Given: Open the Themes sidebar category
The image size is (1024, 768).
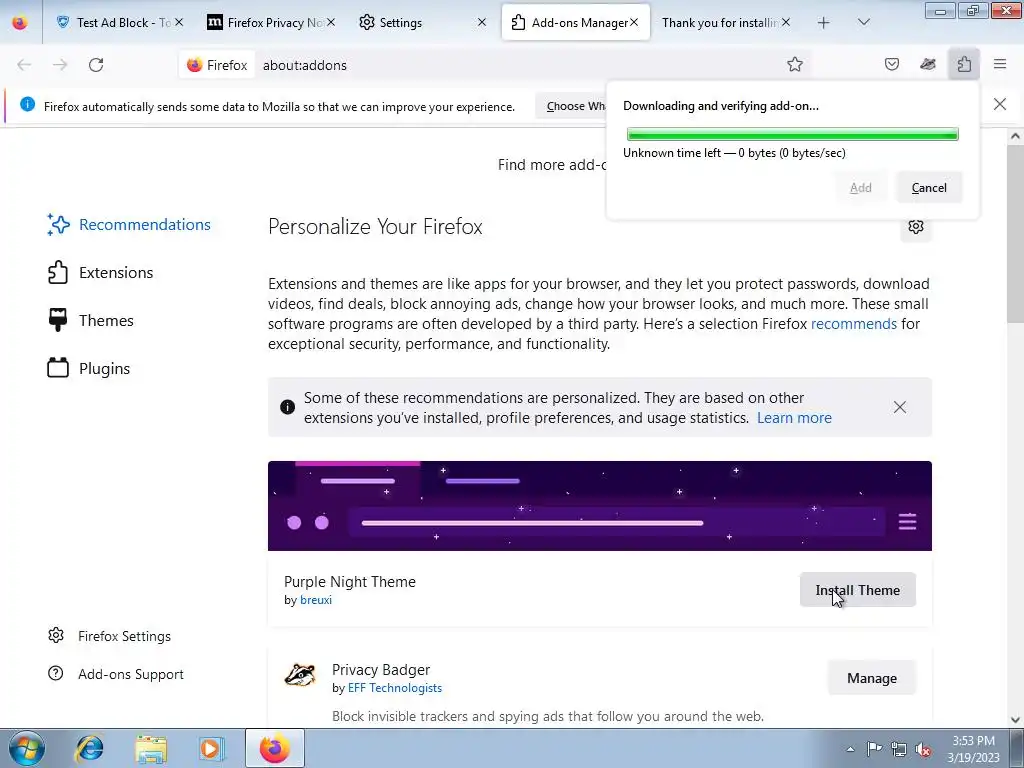Looking at the screenshot, I should click(x=90, y=321).
